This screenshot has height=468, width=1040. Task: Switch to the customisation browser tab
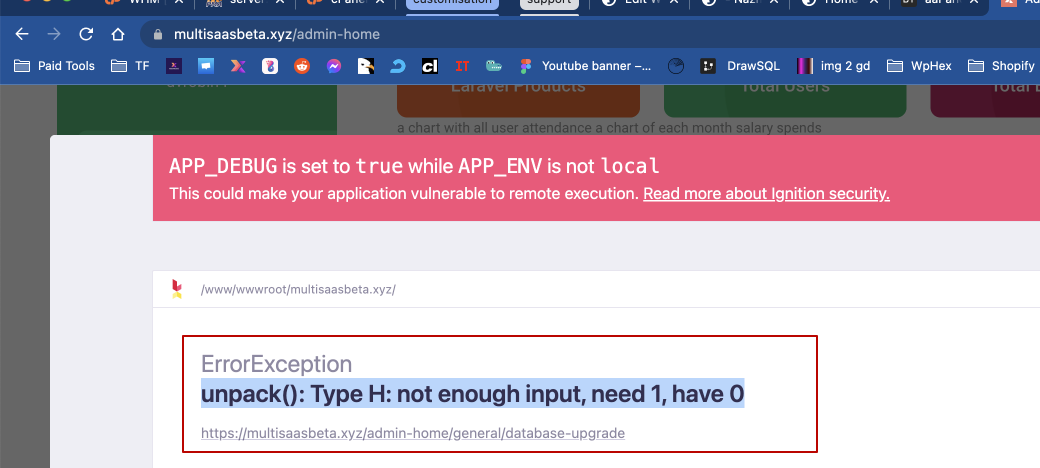453,5
